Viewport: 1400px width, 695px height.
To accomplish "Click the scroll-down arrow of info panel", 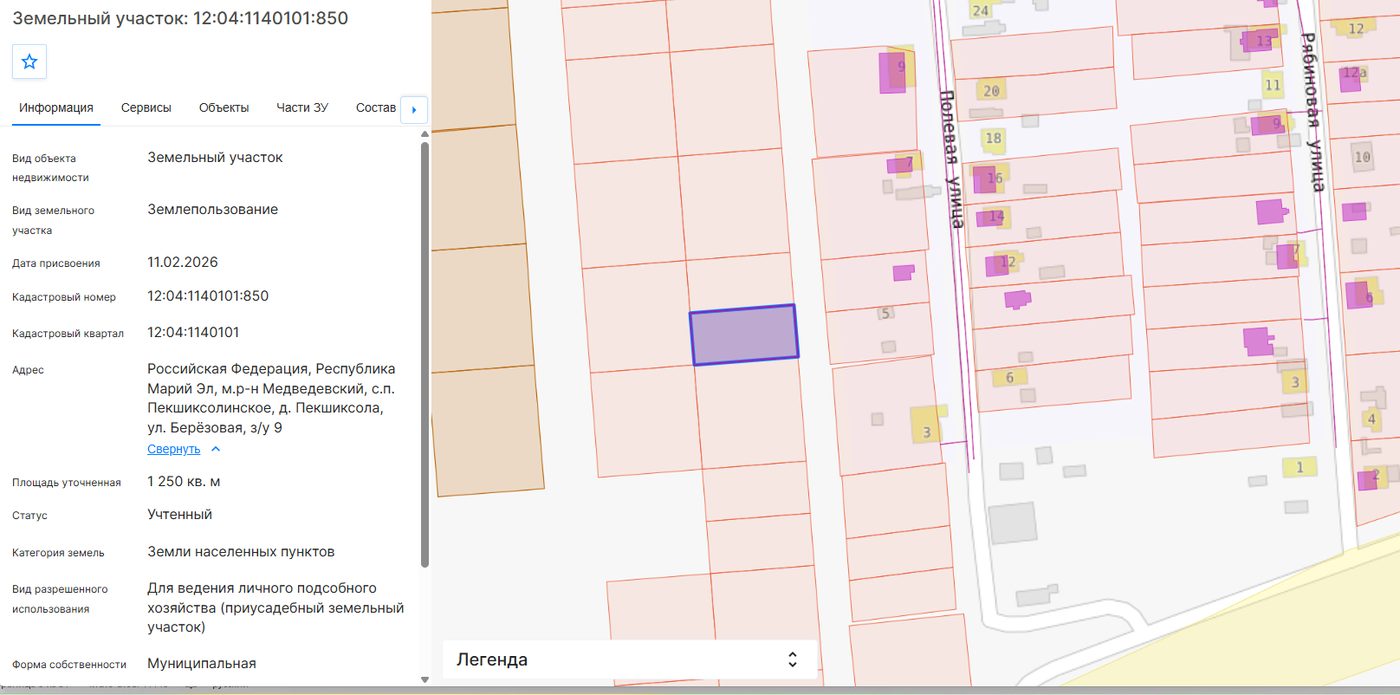I will 425,679.
